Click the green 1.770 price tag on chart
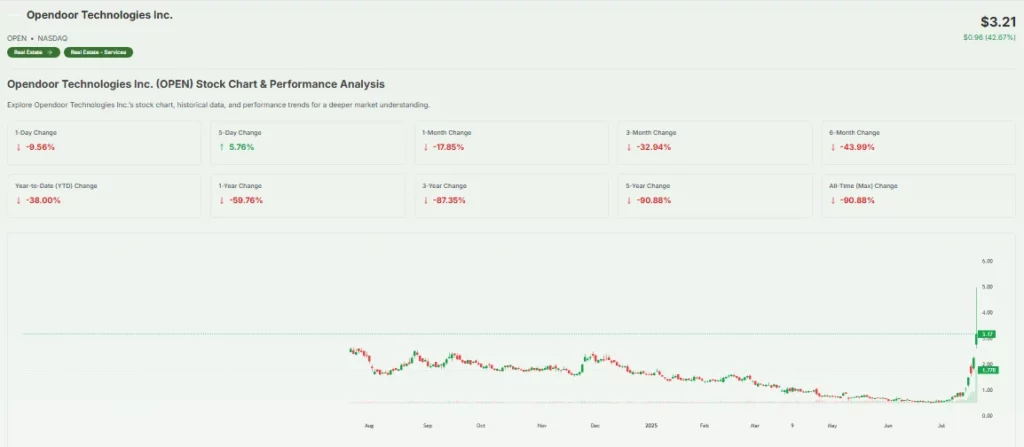 [989, 371]
